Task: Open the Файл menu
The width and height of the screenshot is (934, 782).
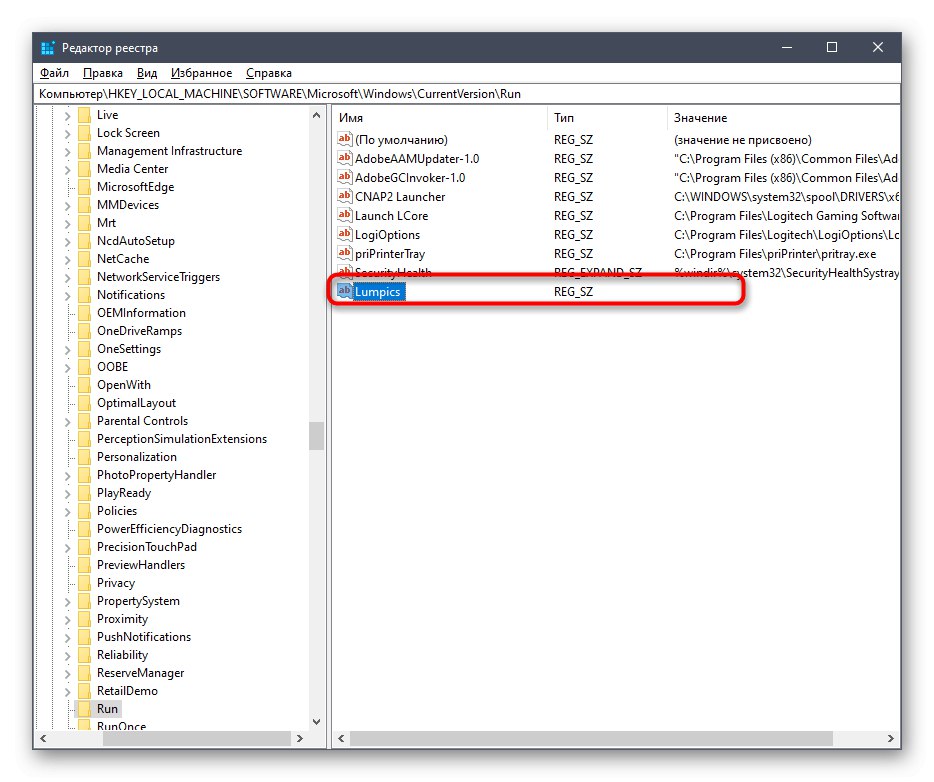Action: tap(54, 73)
